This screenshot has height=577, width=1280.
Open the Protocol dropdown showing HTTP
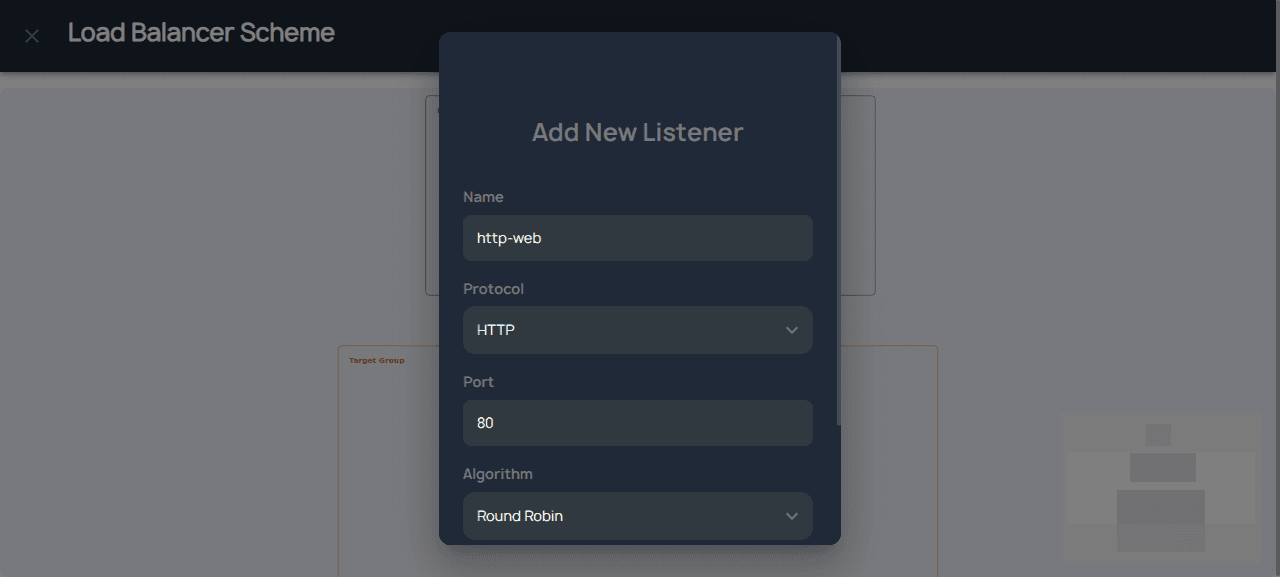pos(638,330)
